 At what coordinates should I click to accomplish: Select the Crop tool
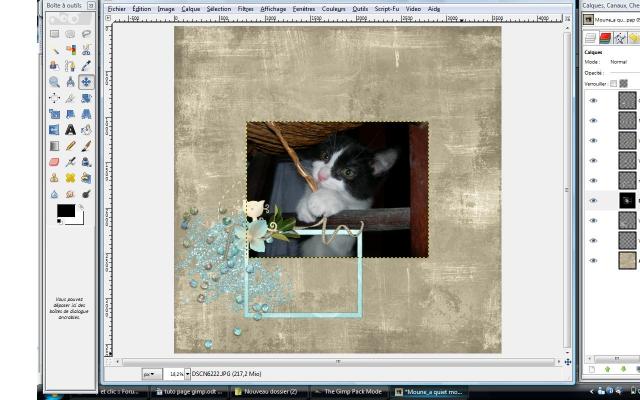[70, 98]
